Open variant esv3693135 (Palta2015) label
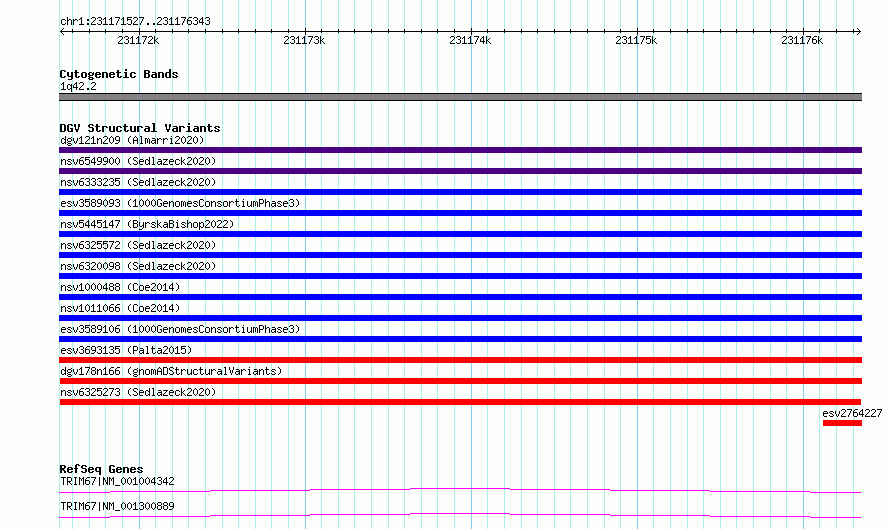Viewport: 890px width, 529px height. [126, 350]
